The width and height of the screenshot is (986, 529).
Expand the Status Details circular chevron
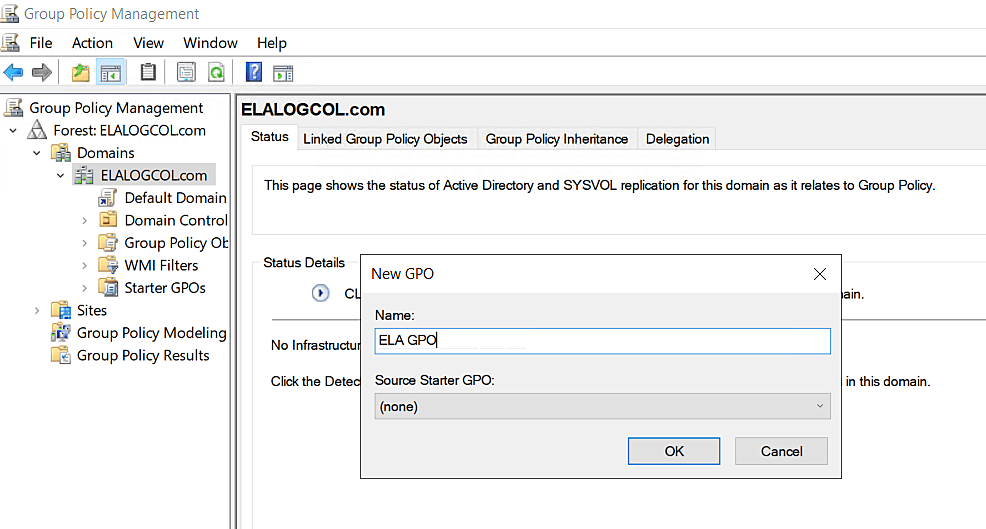pos(321,293)
